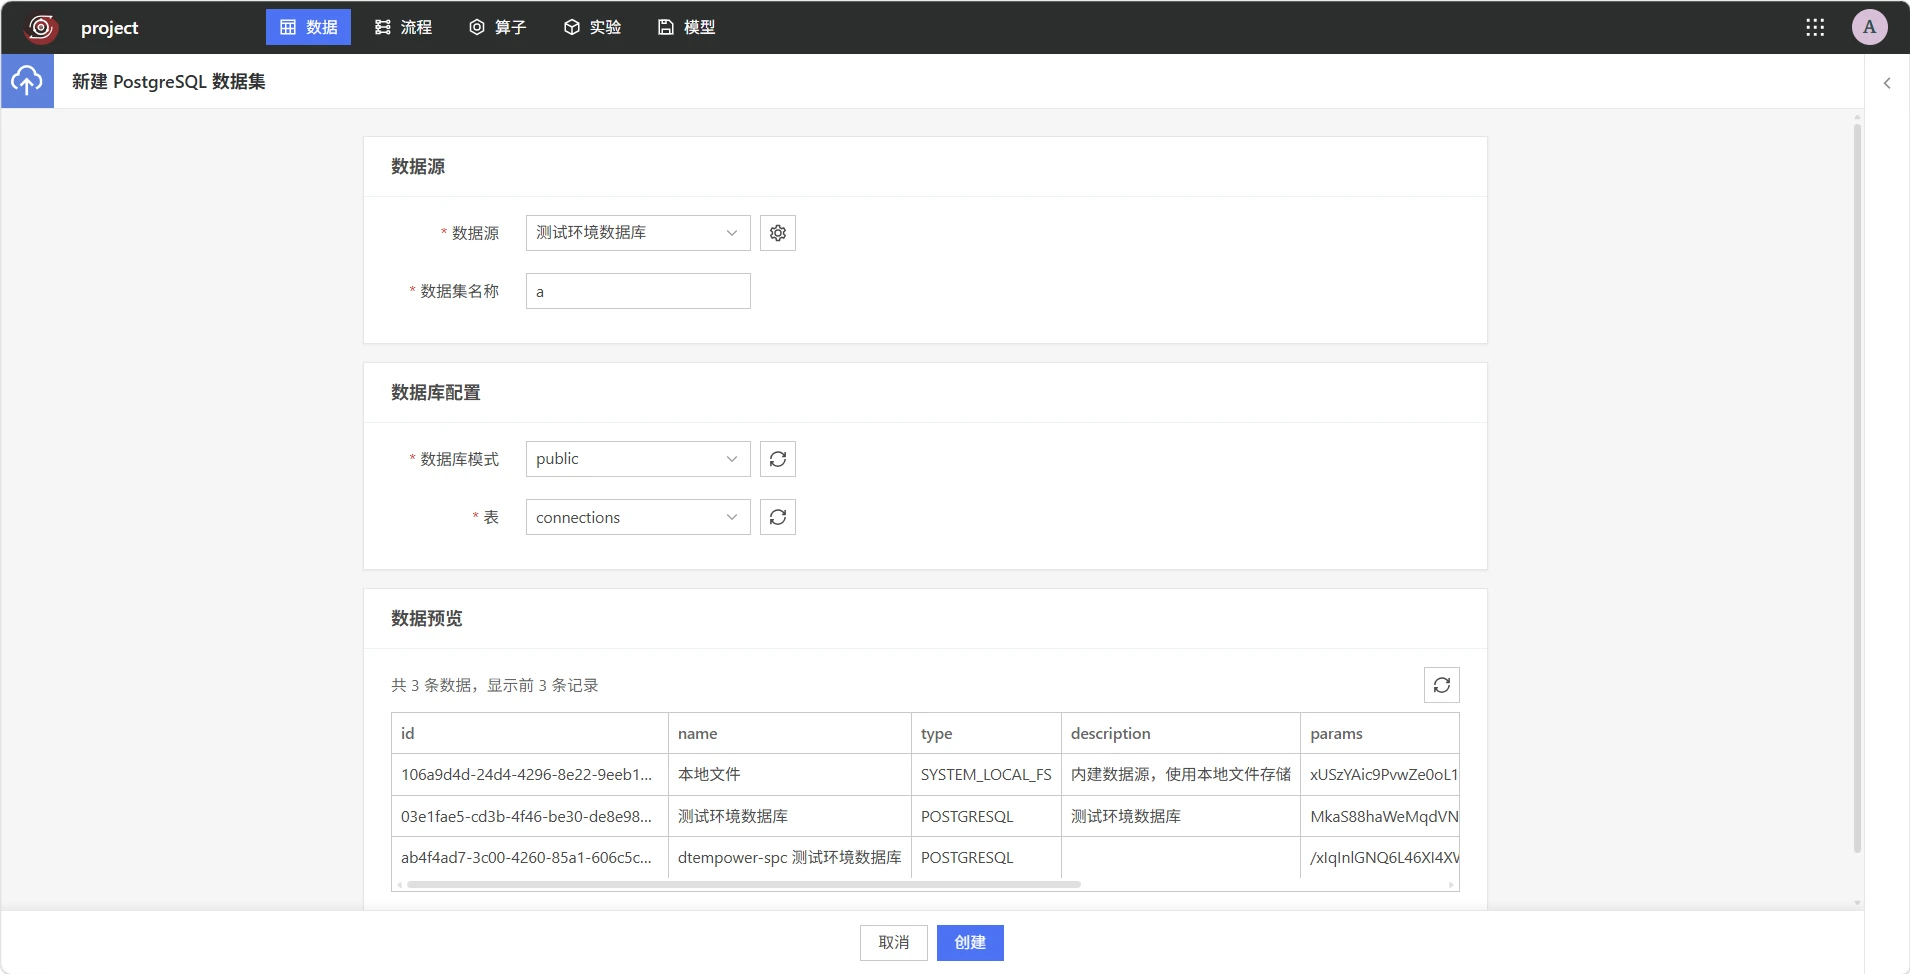This screenshot has height=974, width=1910.
Task: Select params cell xUSzYAic9PvwZe0oL1
Action: [x=1380, y=775]
